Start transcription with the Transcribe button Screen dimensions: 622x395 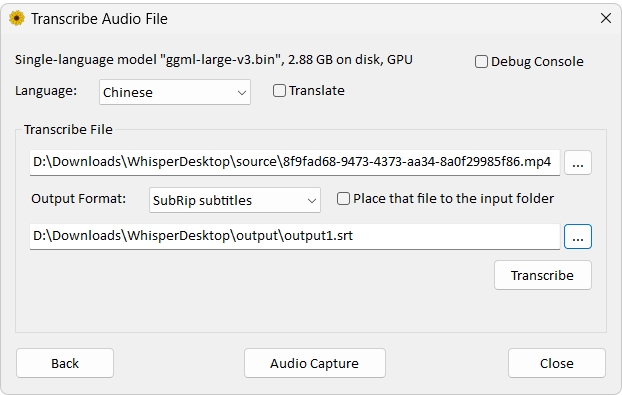543,275
